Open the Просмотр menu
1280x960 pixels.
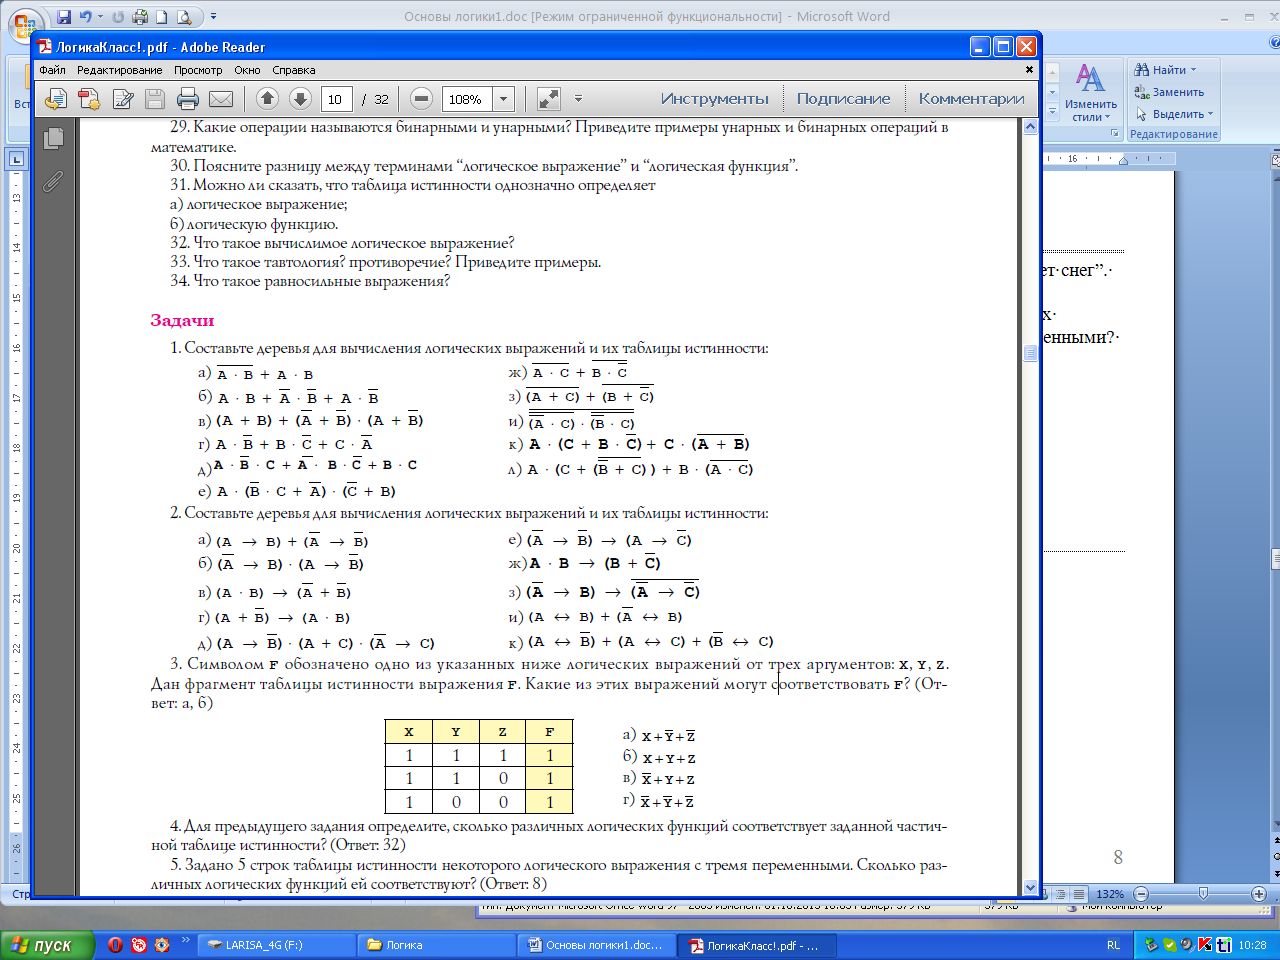[198, 70]
